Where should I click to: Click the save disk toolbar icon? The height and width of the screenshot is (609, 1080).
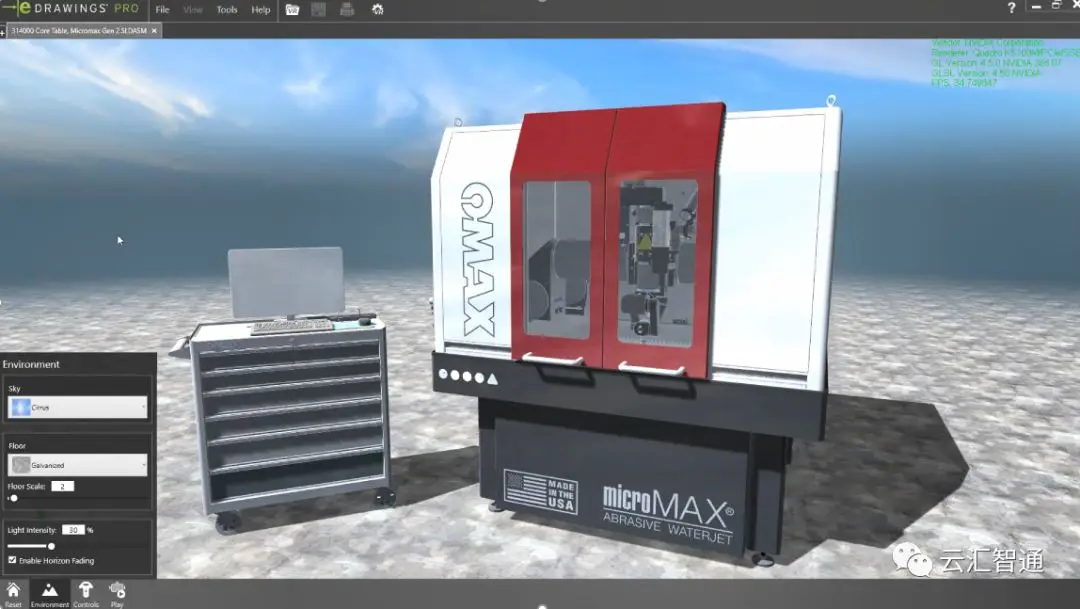(x=318, y=10)
